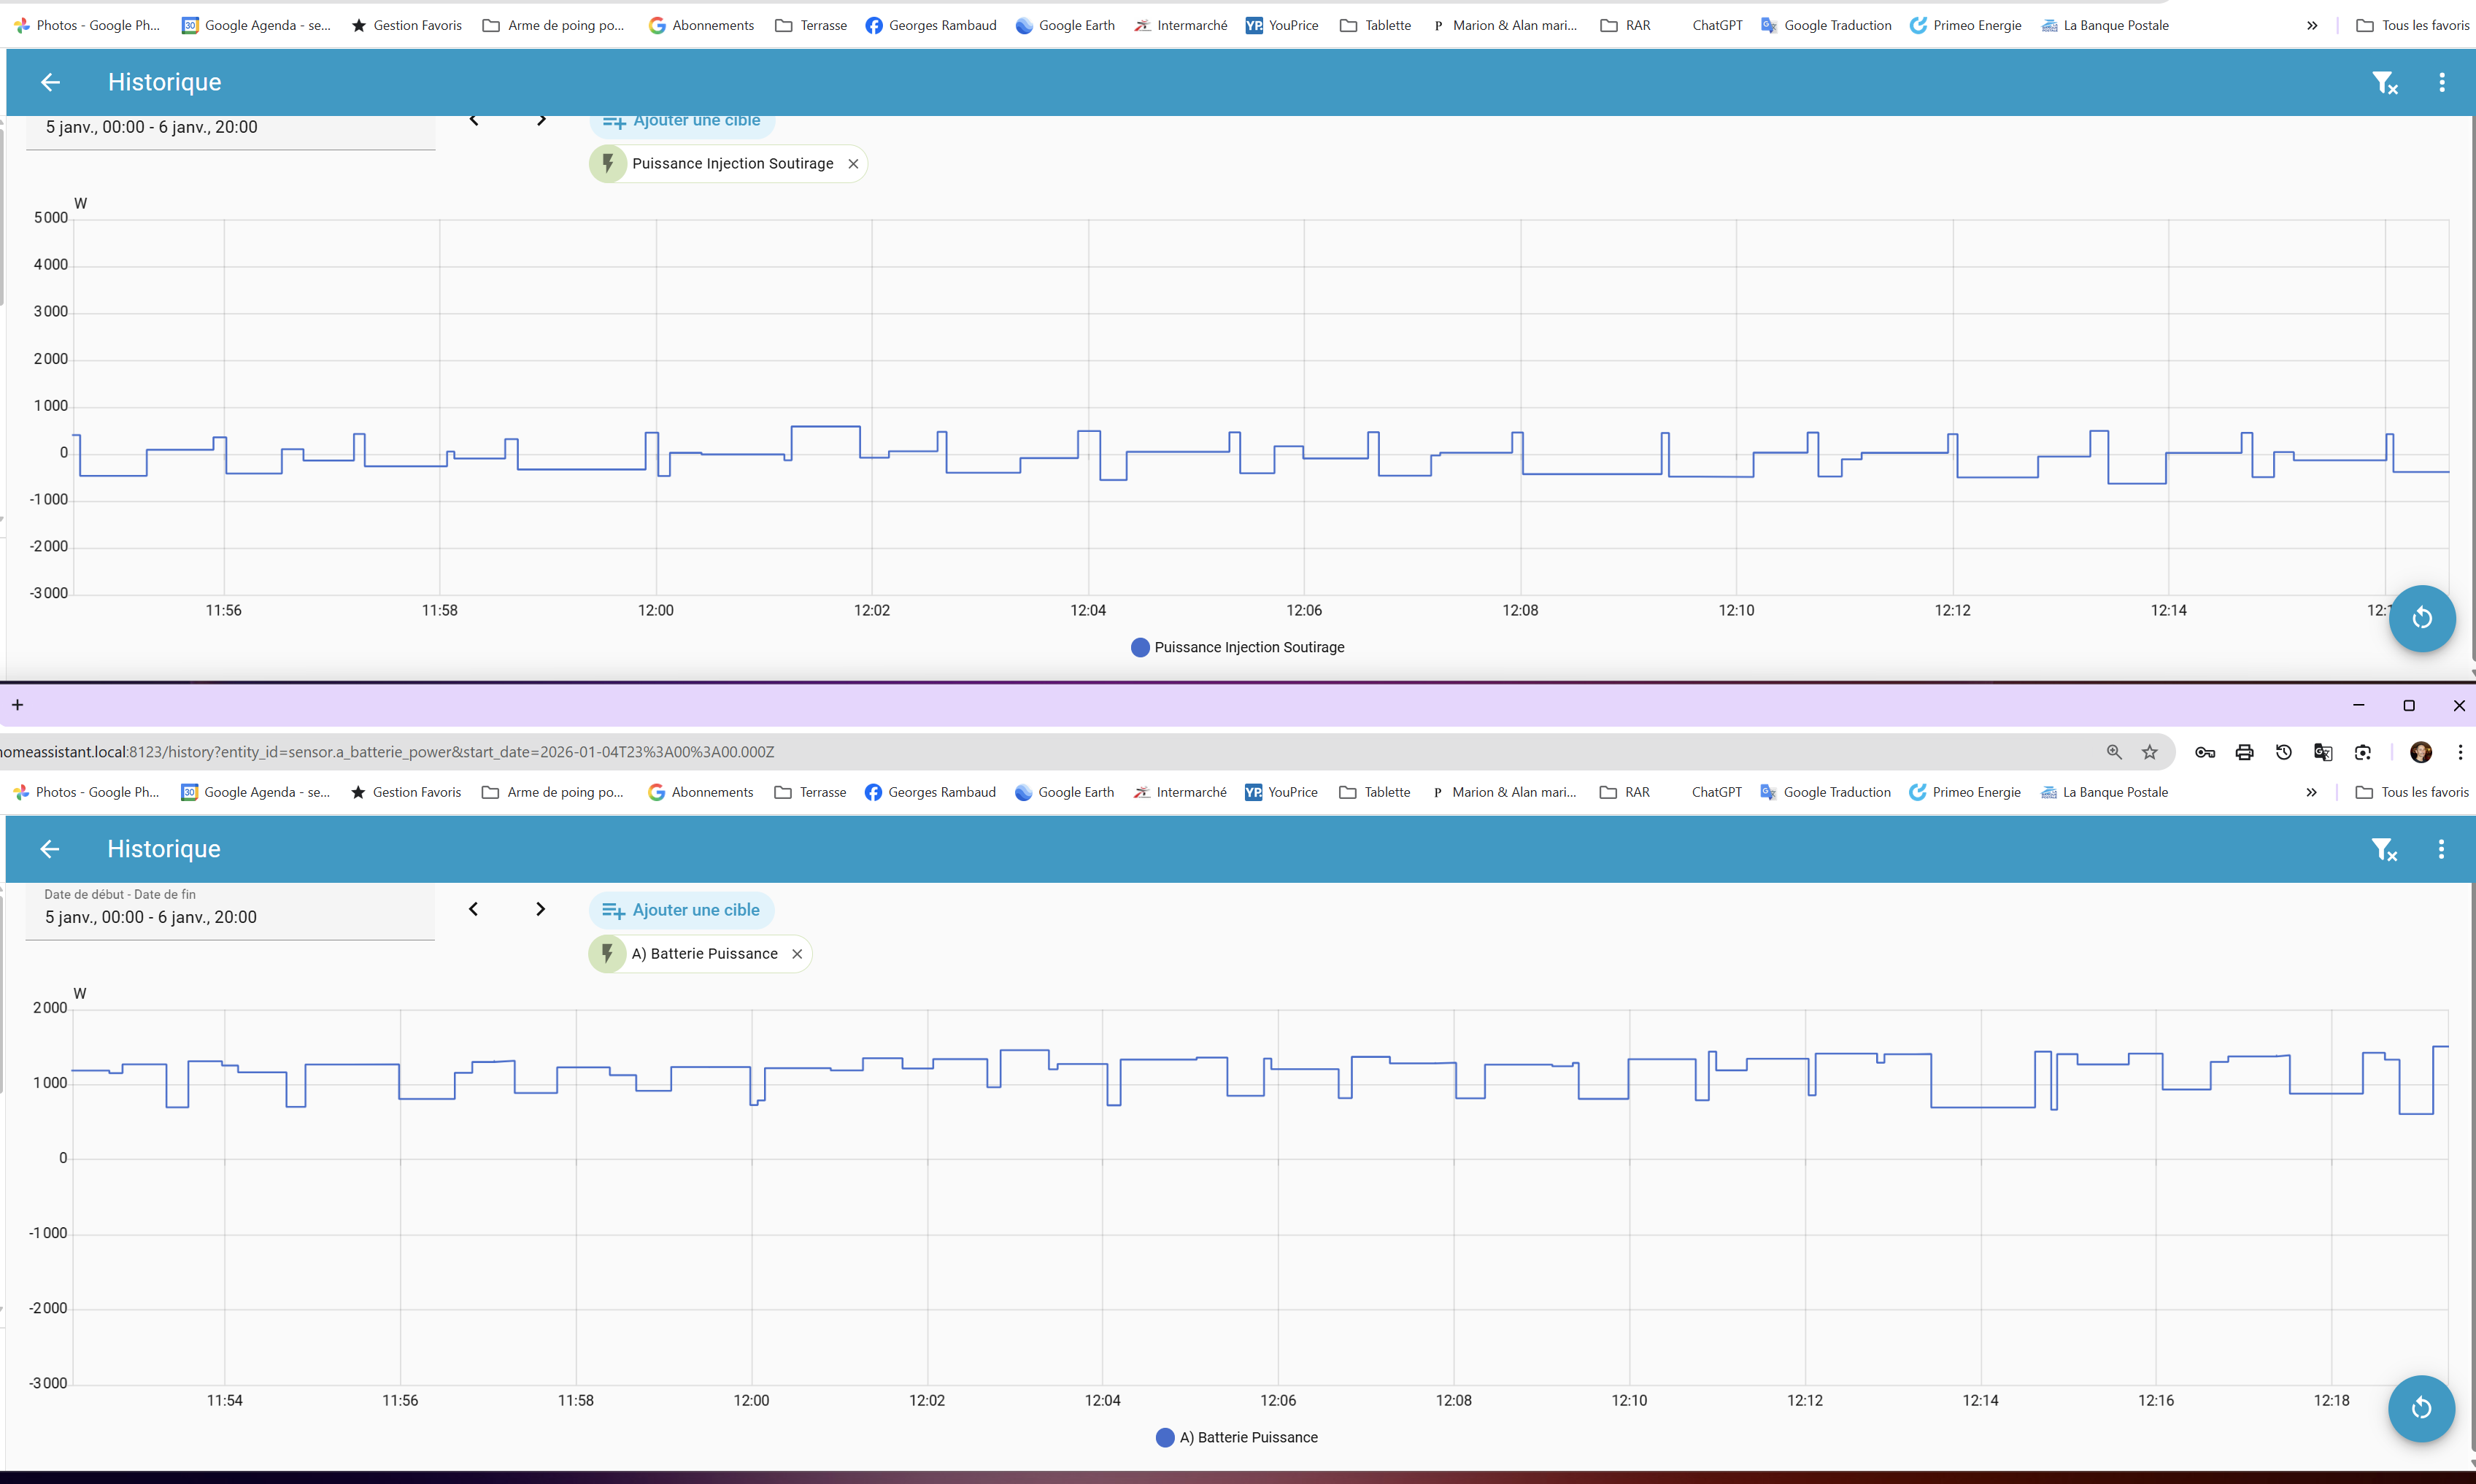Open the password key icon

pyautogui.click(x=2205, y=752)
